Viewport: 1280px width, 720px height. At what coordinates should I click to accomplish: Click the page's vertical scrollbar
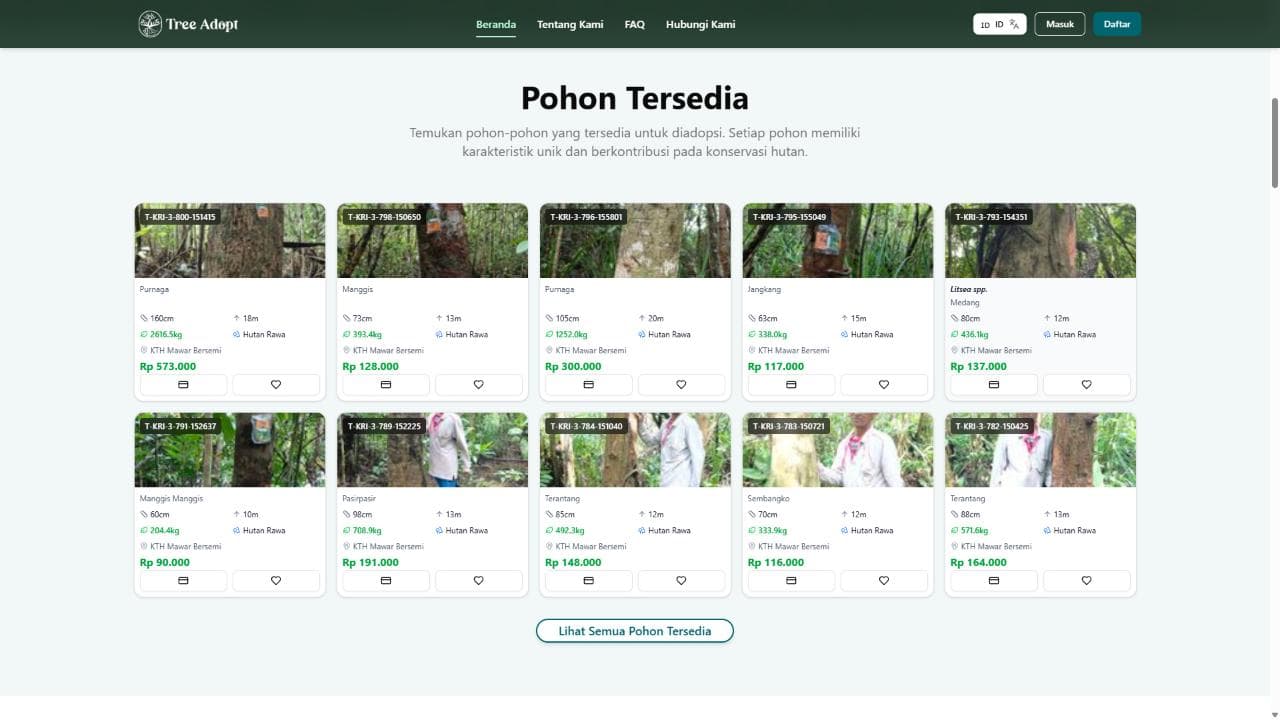point(1274,142)
